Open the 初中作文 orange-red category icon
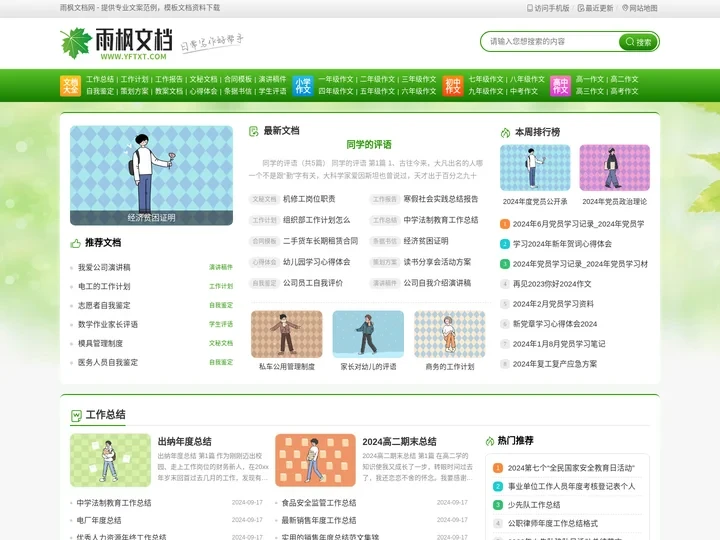Viewport: 720px width, 540px height. [x=453, y=85]
